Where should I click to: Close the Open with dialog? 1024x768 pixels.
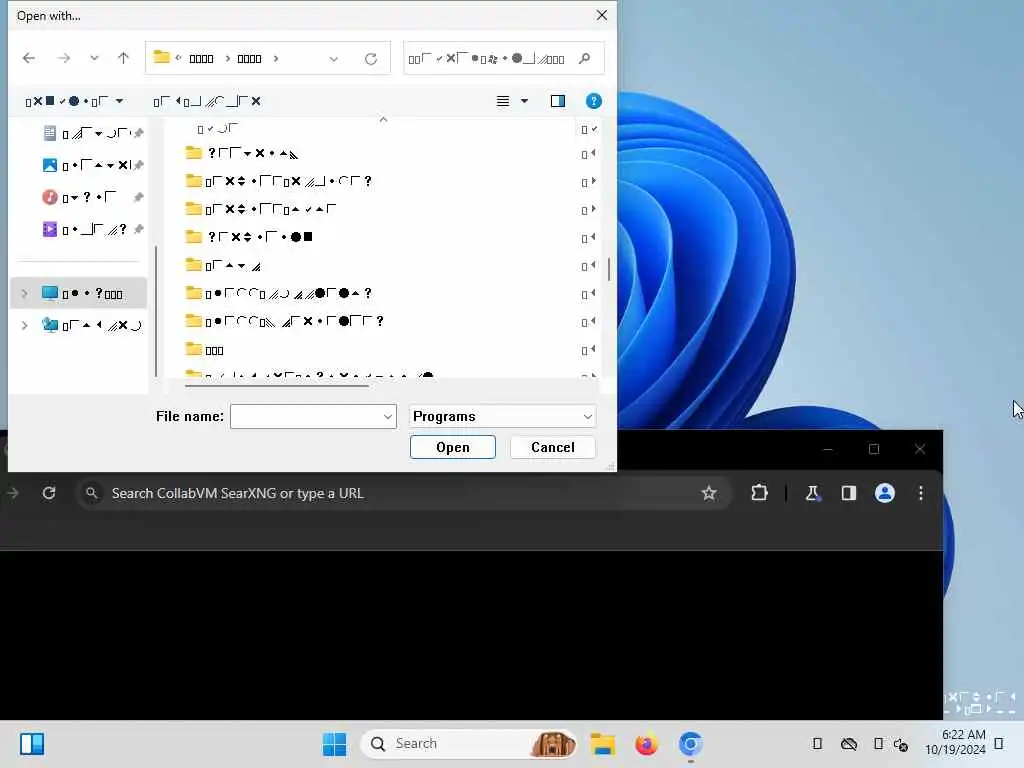601,15
